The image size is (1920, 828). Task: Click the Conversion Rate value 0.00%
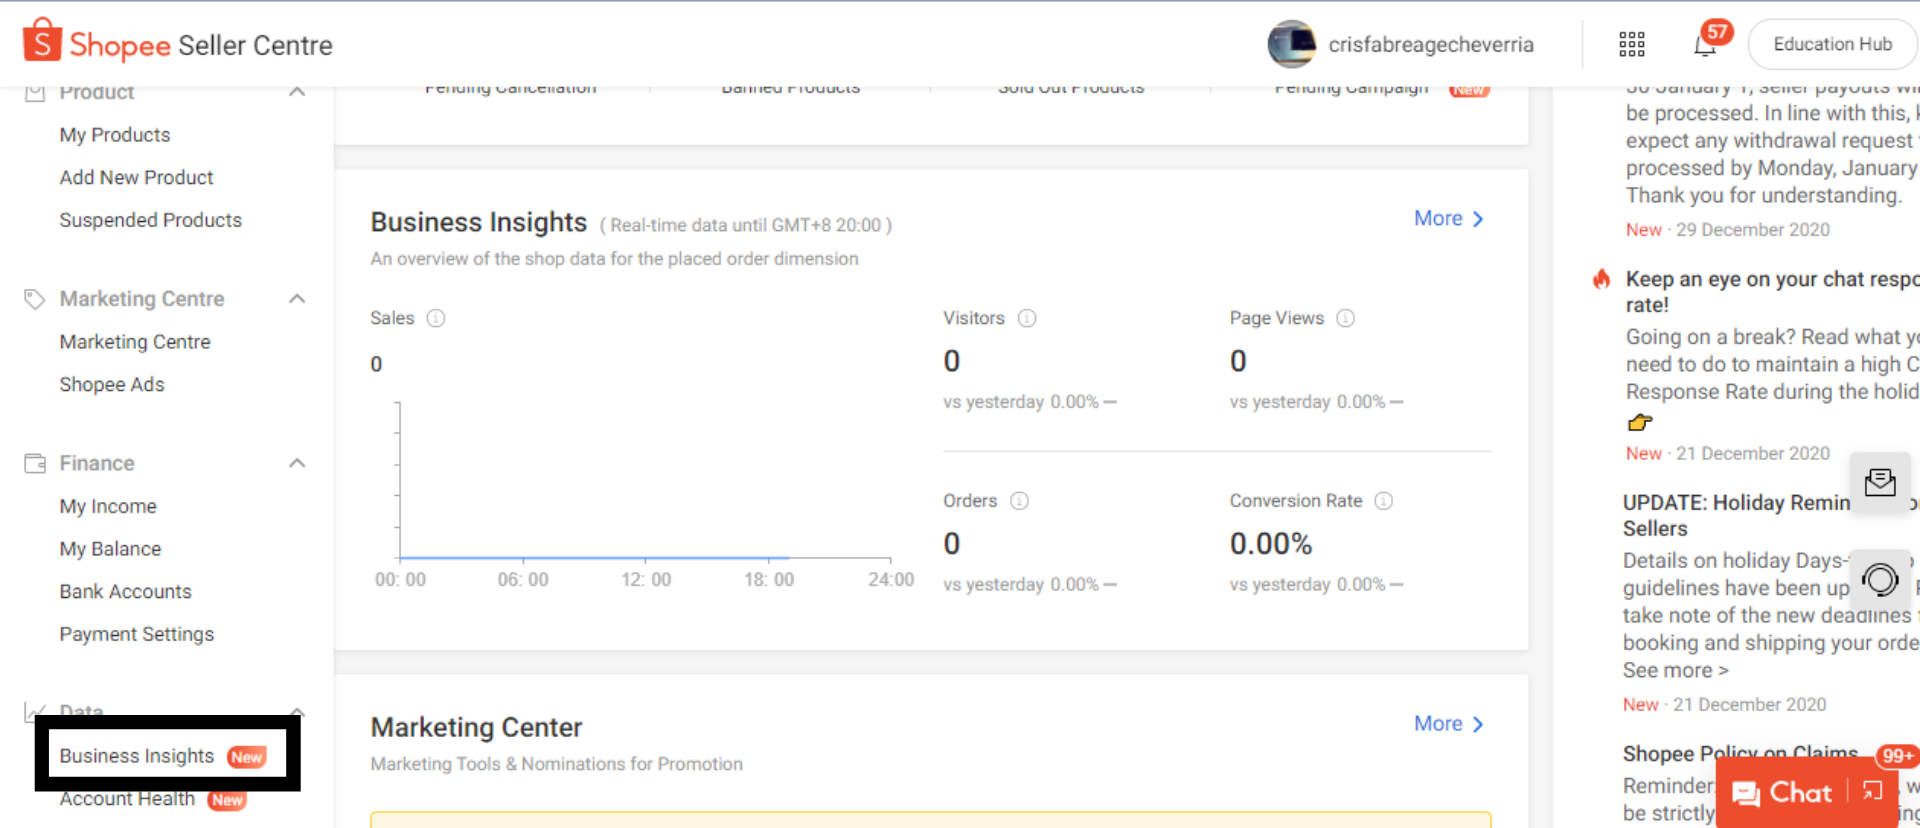click(1270, 544)
